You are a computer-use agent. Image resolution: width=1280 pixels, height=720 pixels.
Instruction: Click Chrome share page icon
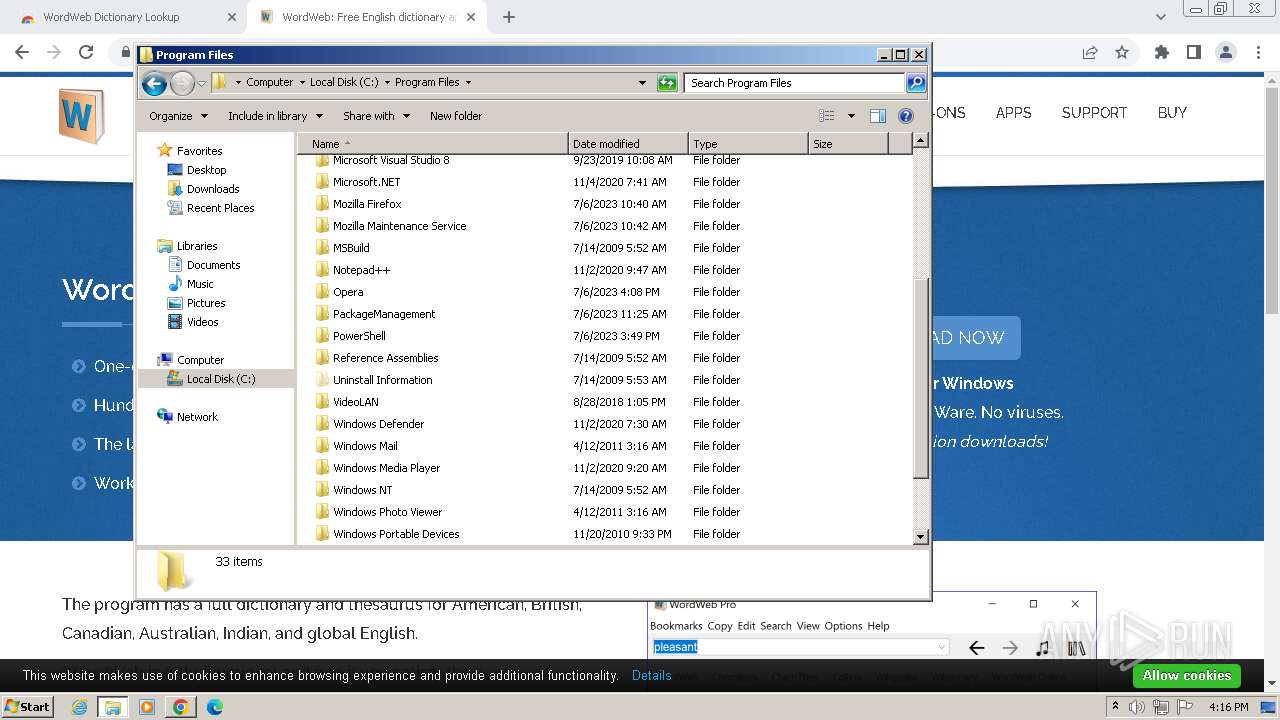[1090, 52]
